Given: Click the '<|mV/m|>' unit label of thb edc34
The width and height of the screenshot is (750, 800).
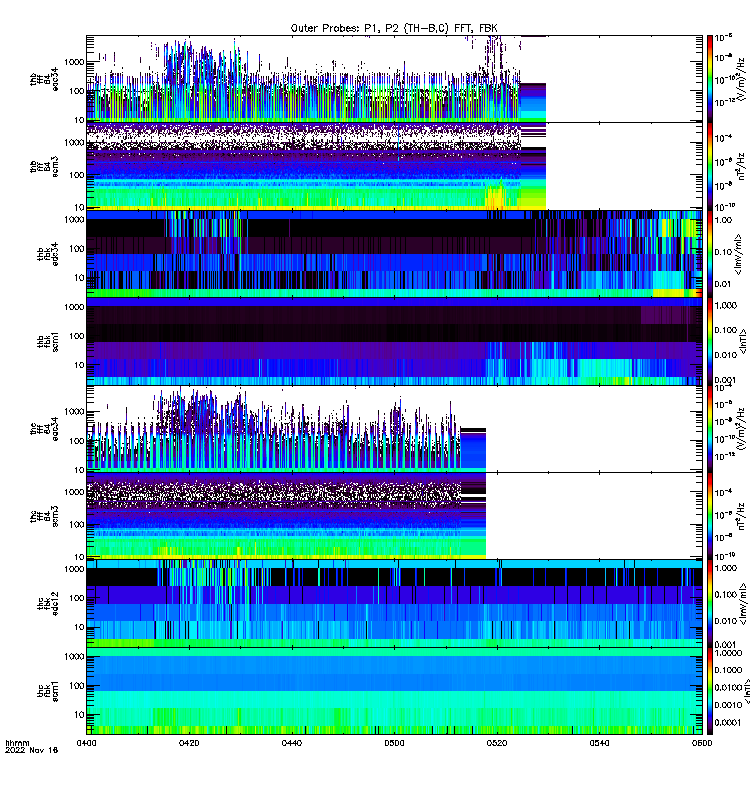Looking at the screenshot, I should (738, 254).
